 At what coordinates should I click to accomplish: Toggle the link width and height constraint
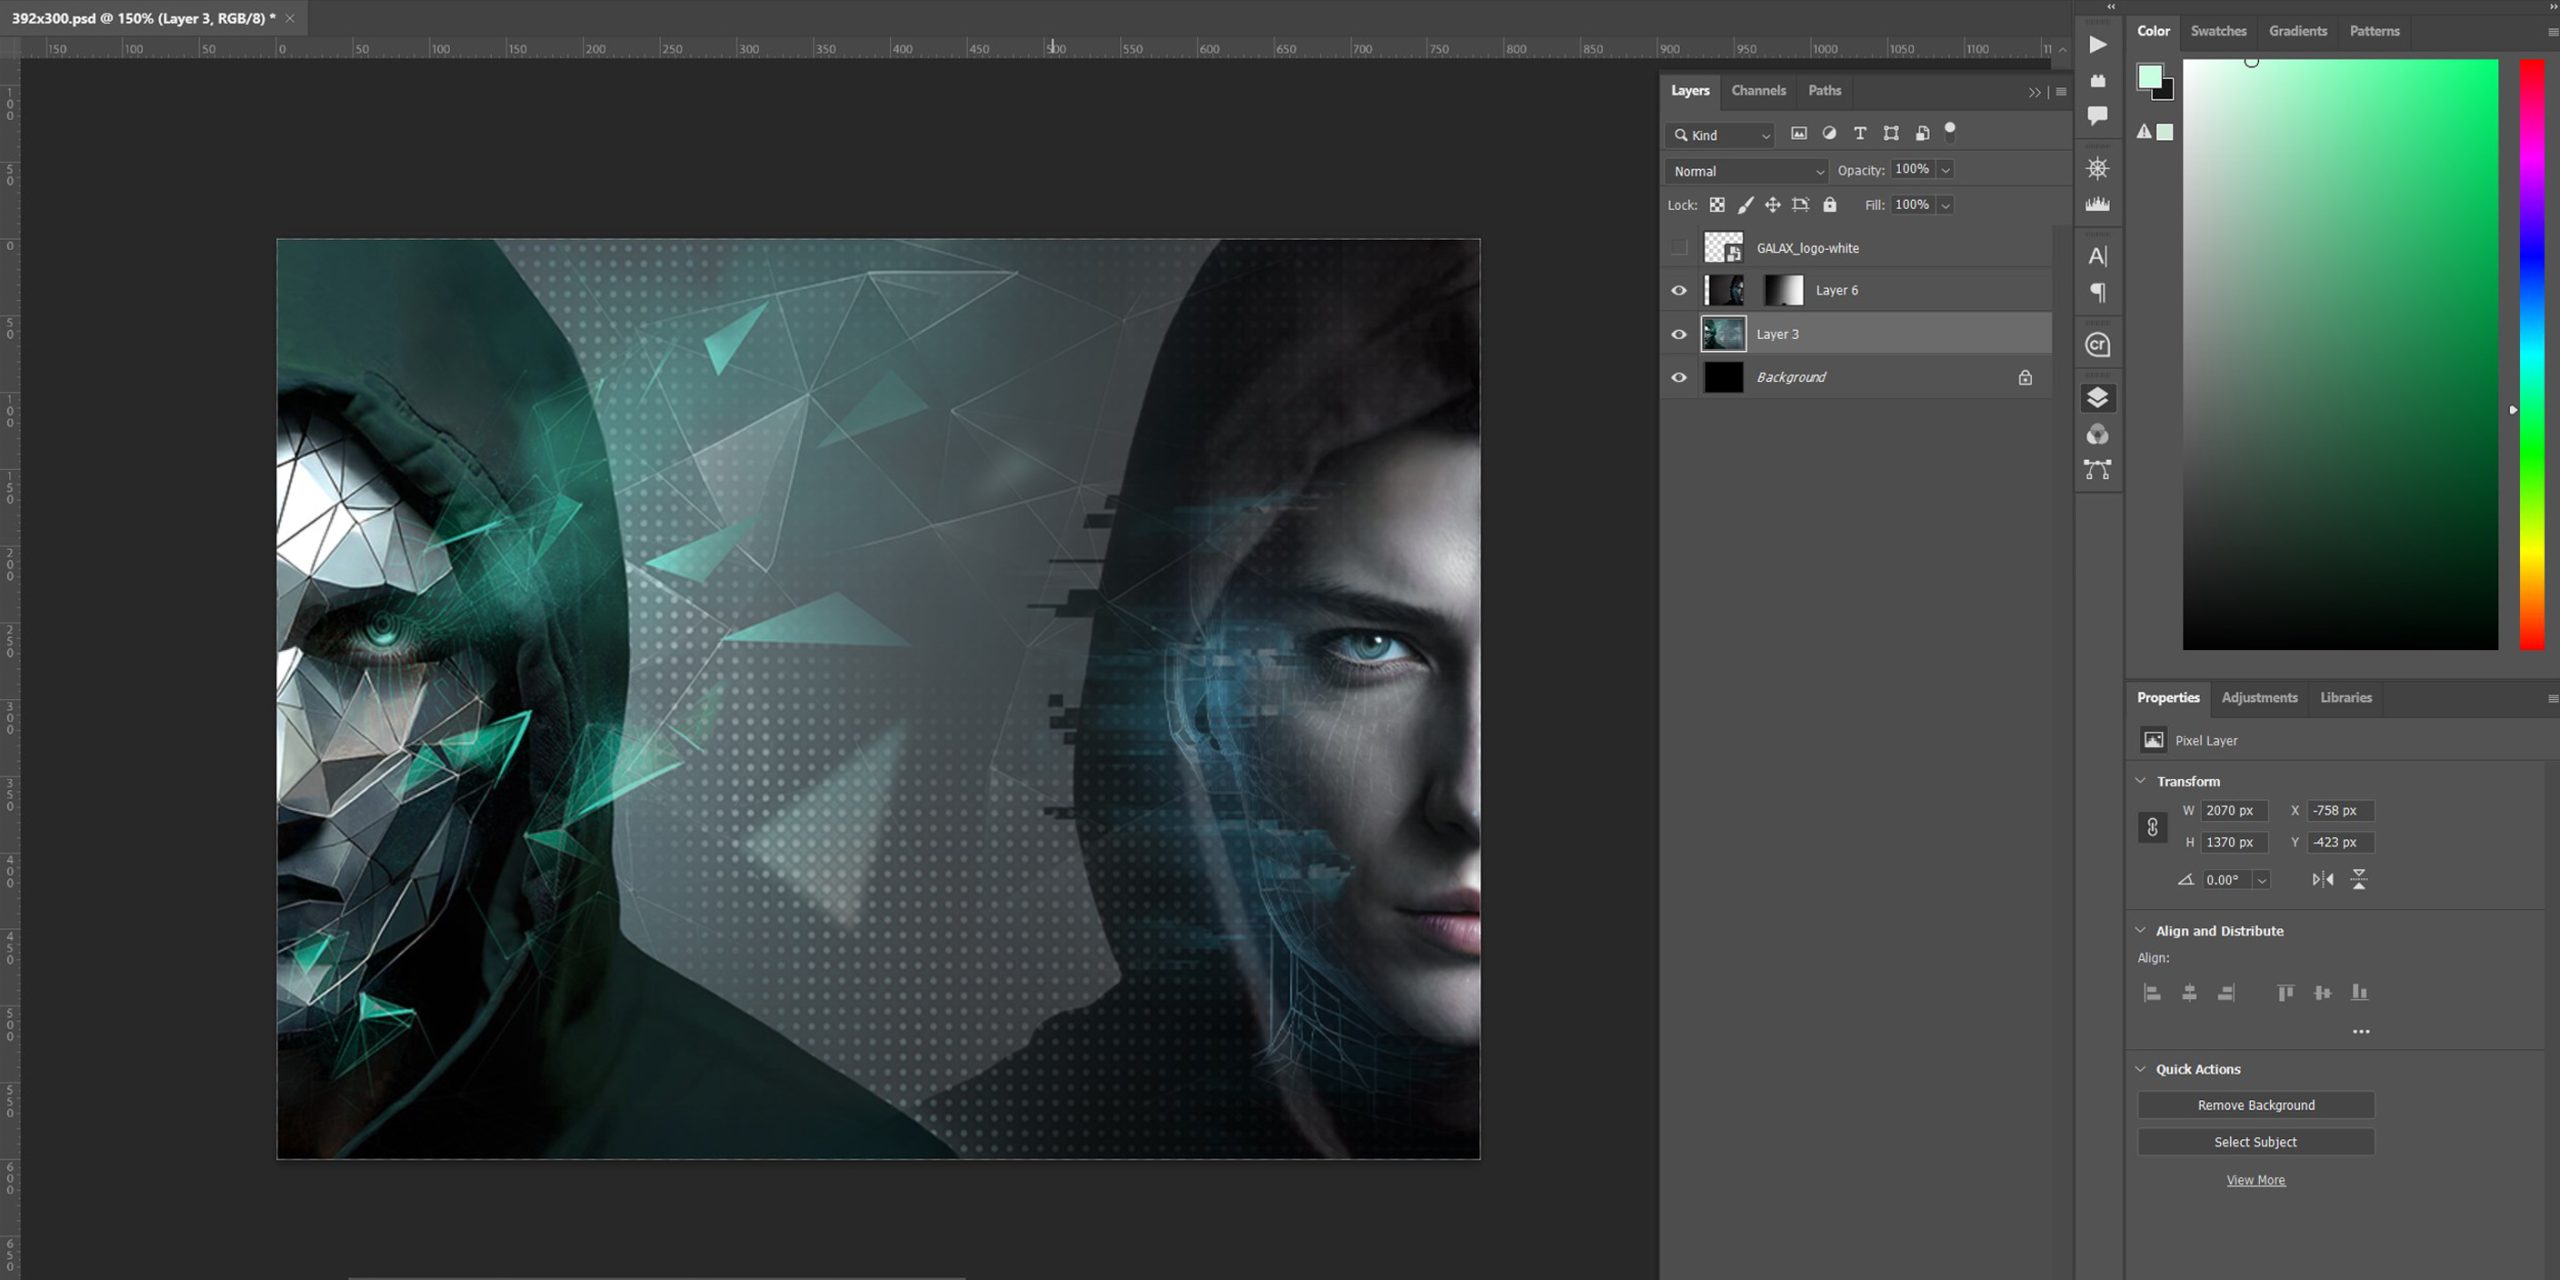pyautogui.click(x=2152, y=827)
